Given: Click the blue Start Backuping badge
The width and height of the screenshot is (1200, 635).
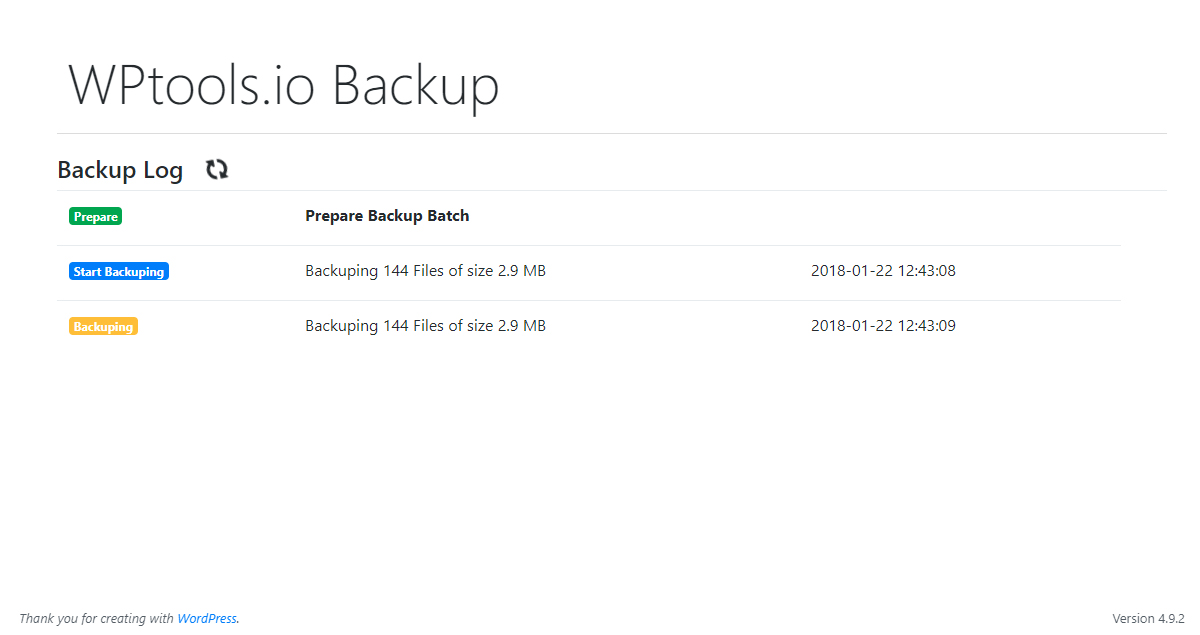Looking at the screenshot, I should [x=119, y=271].
